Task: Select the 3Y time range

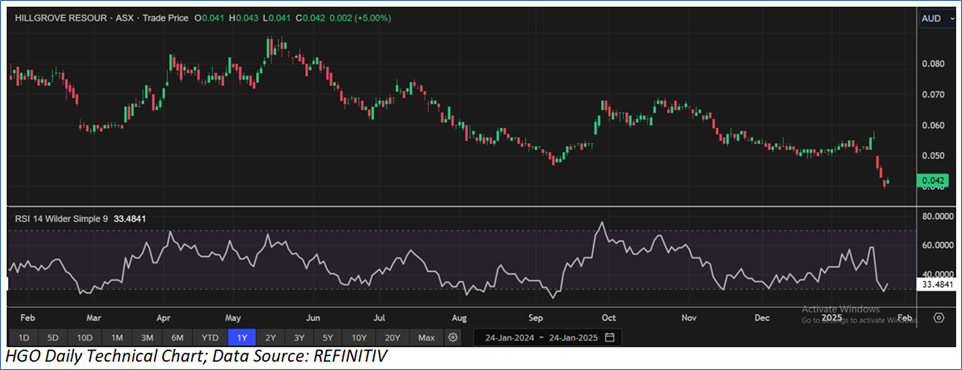Action: pos(299,337)
